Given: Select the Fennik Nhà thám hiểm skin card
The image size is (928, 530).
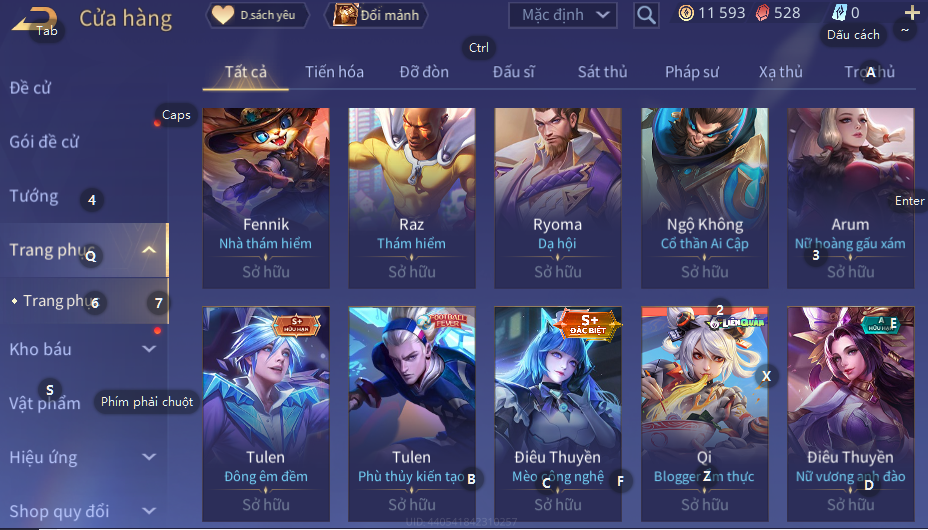Looking at the screenshot, I should [266, 198].
